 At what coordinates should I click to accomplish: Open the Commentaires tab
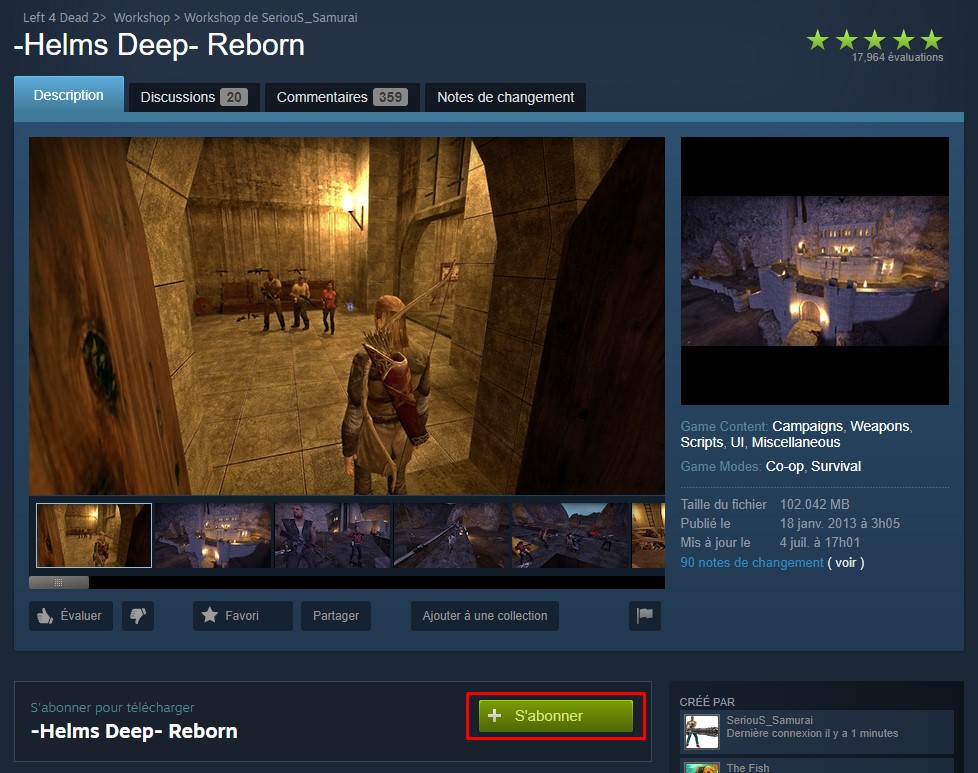(x=342, y=97)
